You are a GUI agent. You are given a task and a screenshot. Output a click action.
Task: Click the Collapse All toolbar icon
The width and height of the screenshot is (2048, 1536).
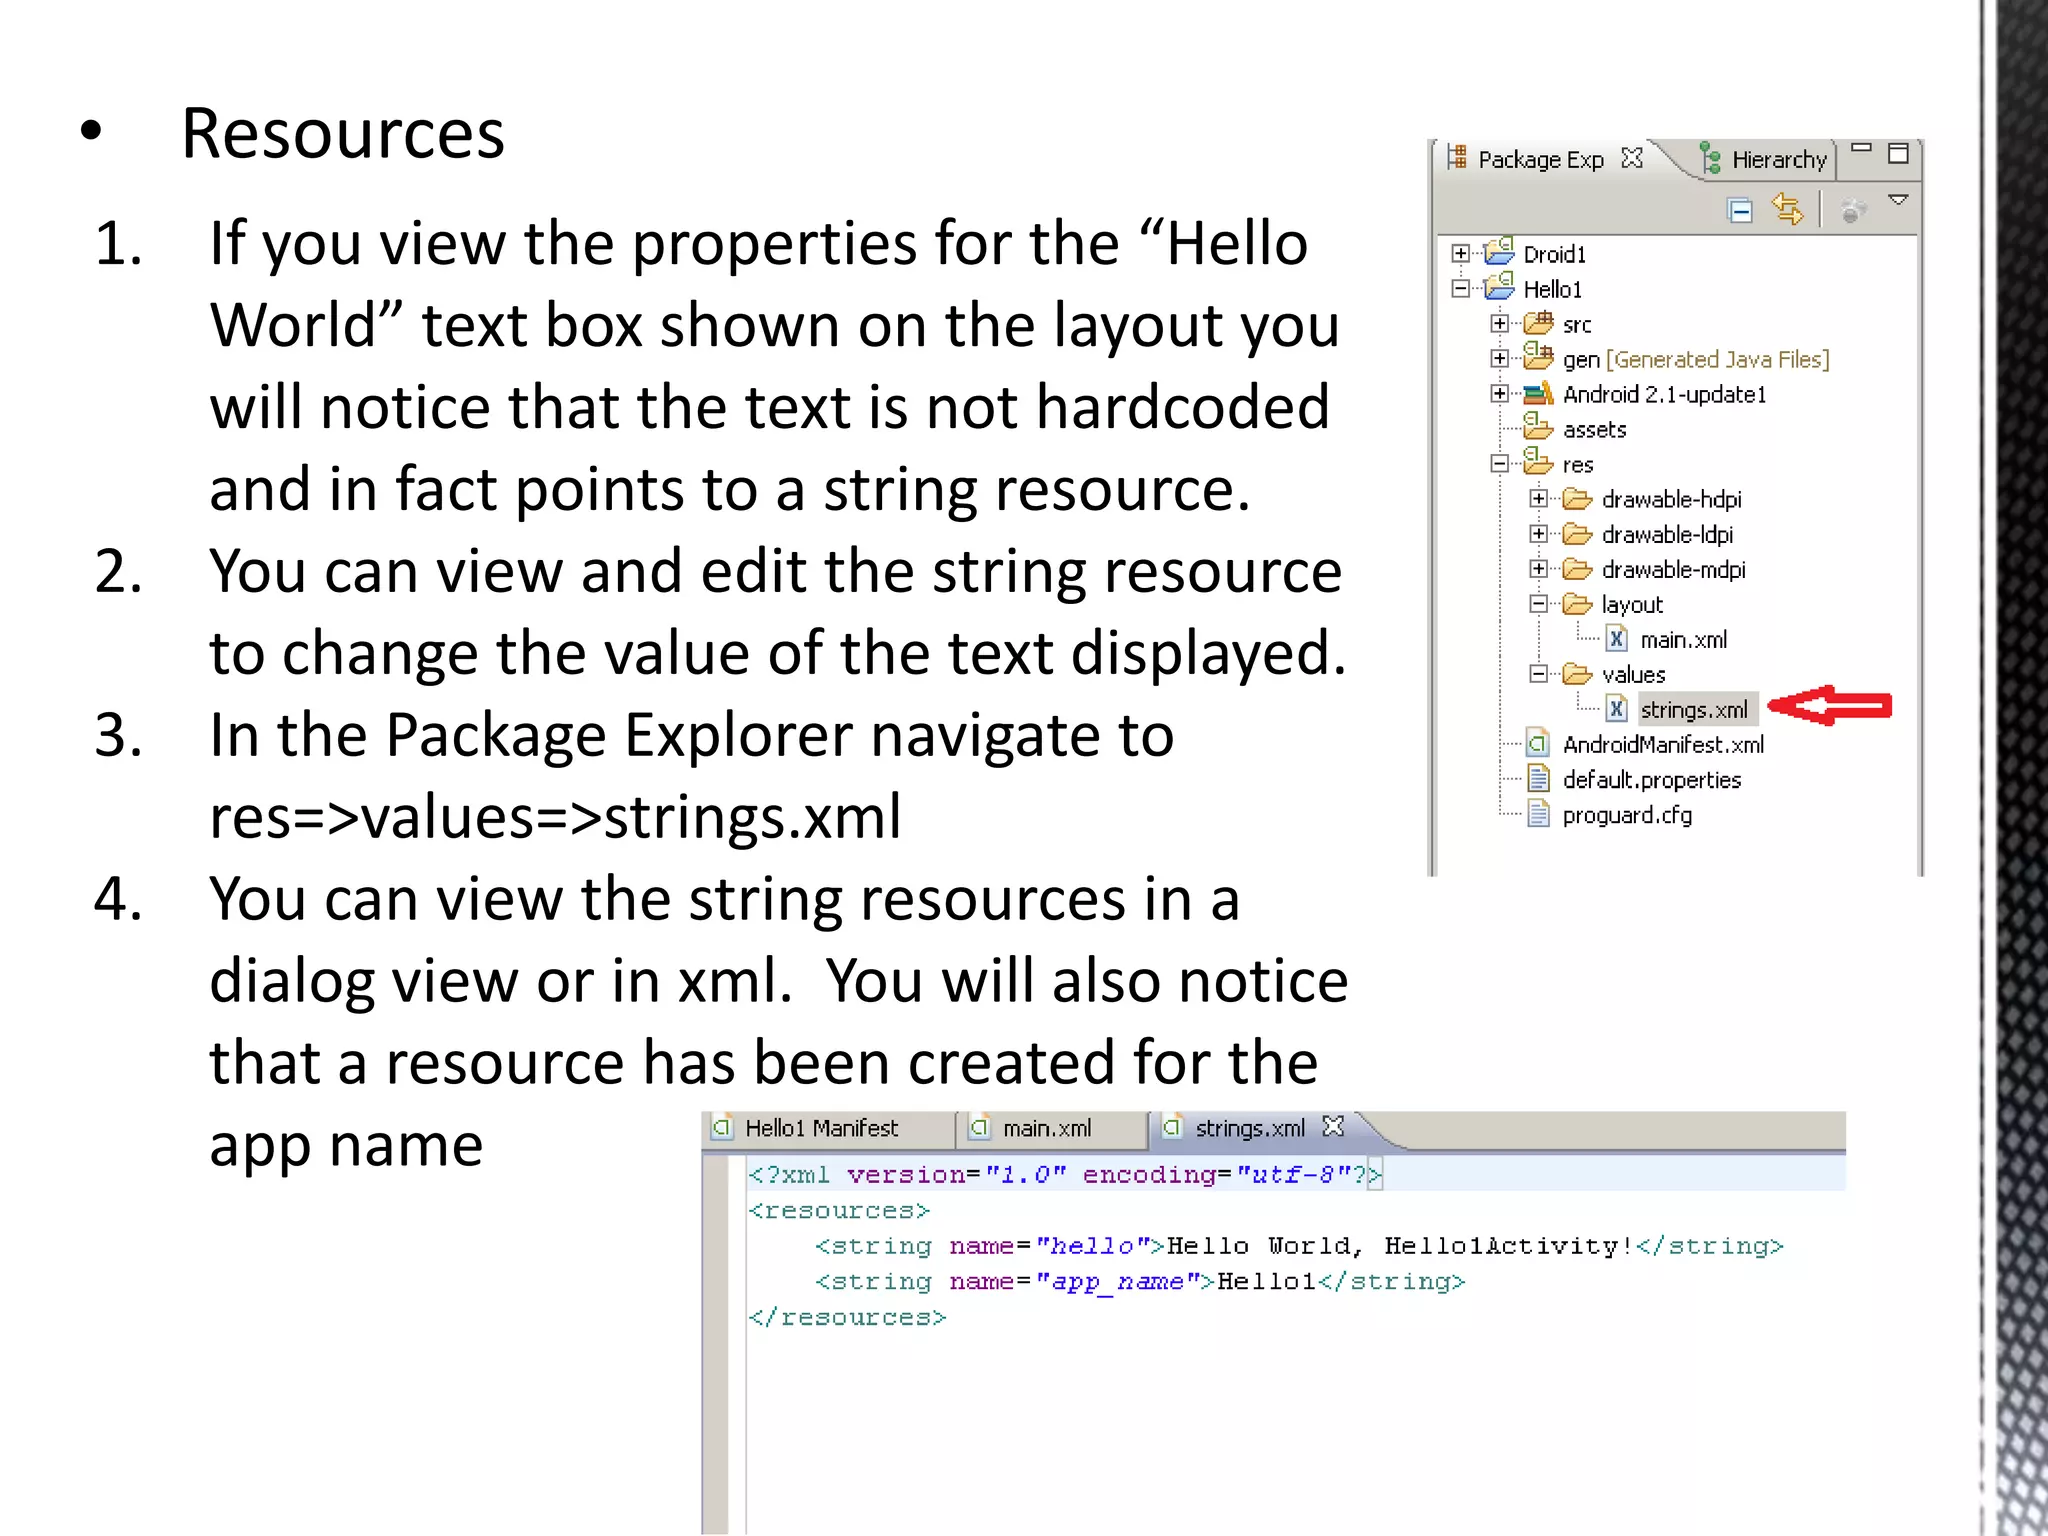(x=1740, y=210)
